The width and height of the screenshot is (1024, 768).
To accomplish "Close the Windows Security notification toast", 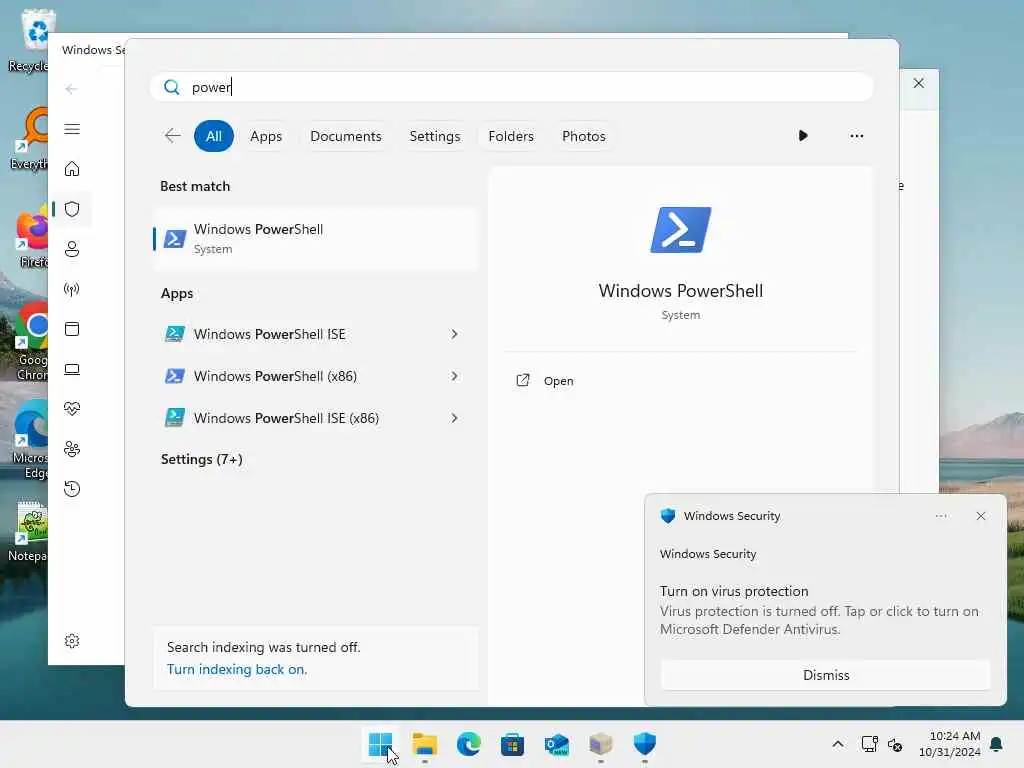I will (981, 516).
